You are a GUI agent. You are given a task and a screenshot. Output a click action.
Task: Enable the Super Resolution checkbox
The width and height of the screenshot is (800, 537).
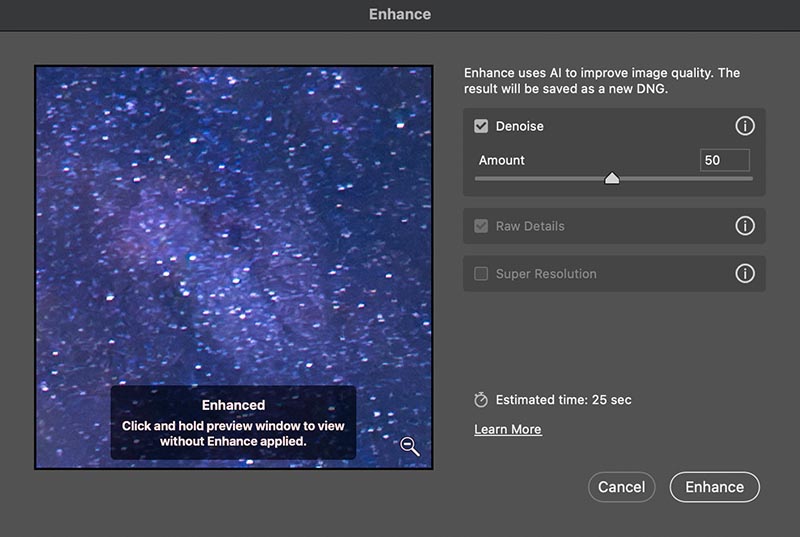pyautogui.click(x=481, y=274)
